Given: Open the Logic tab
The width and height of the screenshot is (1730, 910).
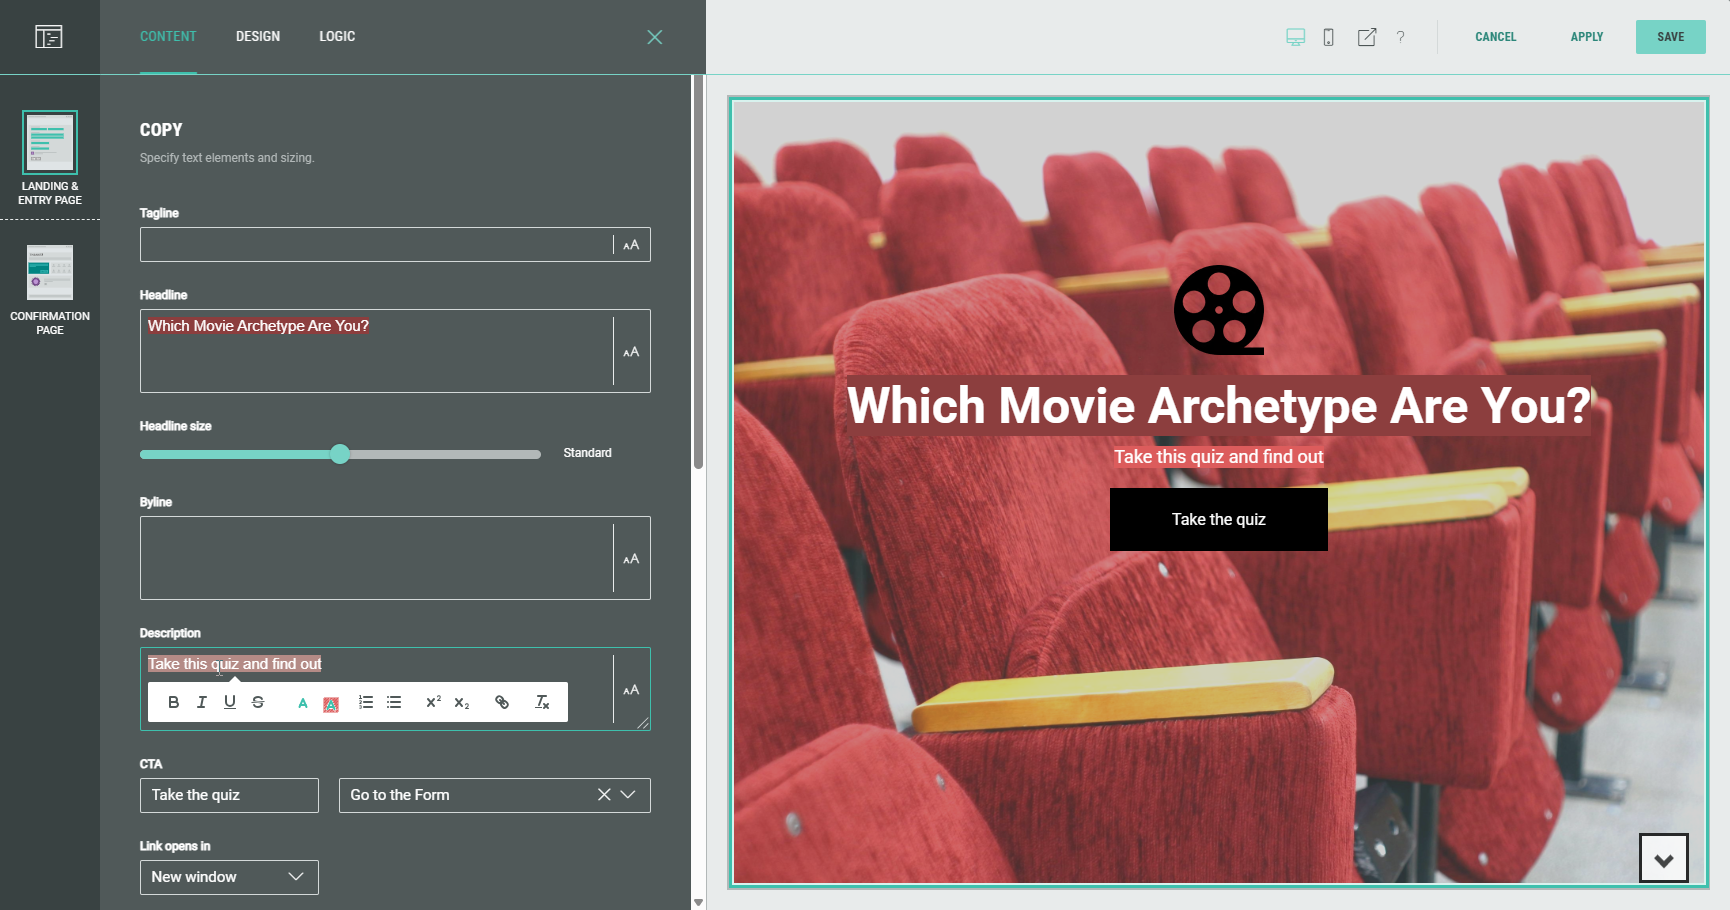Looking at the screenshot, I should click(337, 36).
